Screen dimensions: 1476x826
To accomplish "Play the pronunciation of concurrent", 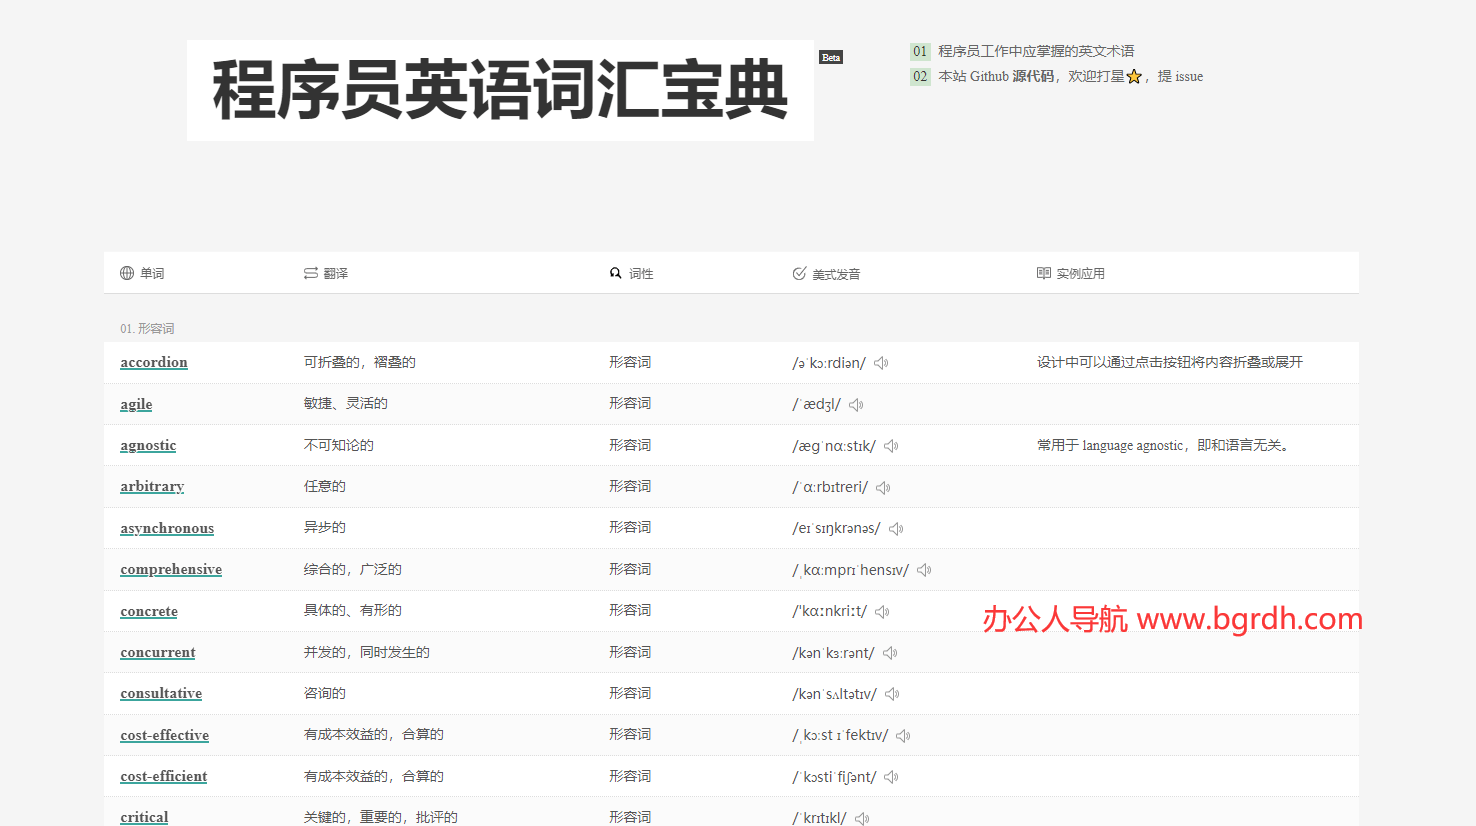I will (889, 652).
